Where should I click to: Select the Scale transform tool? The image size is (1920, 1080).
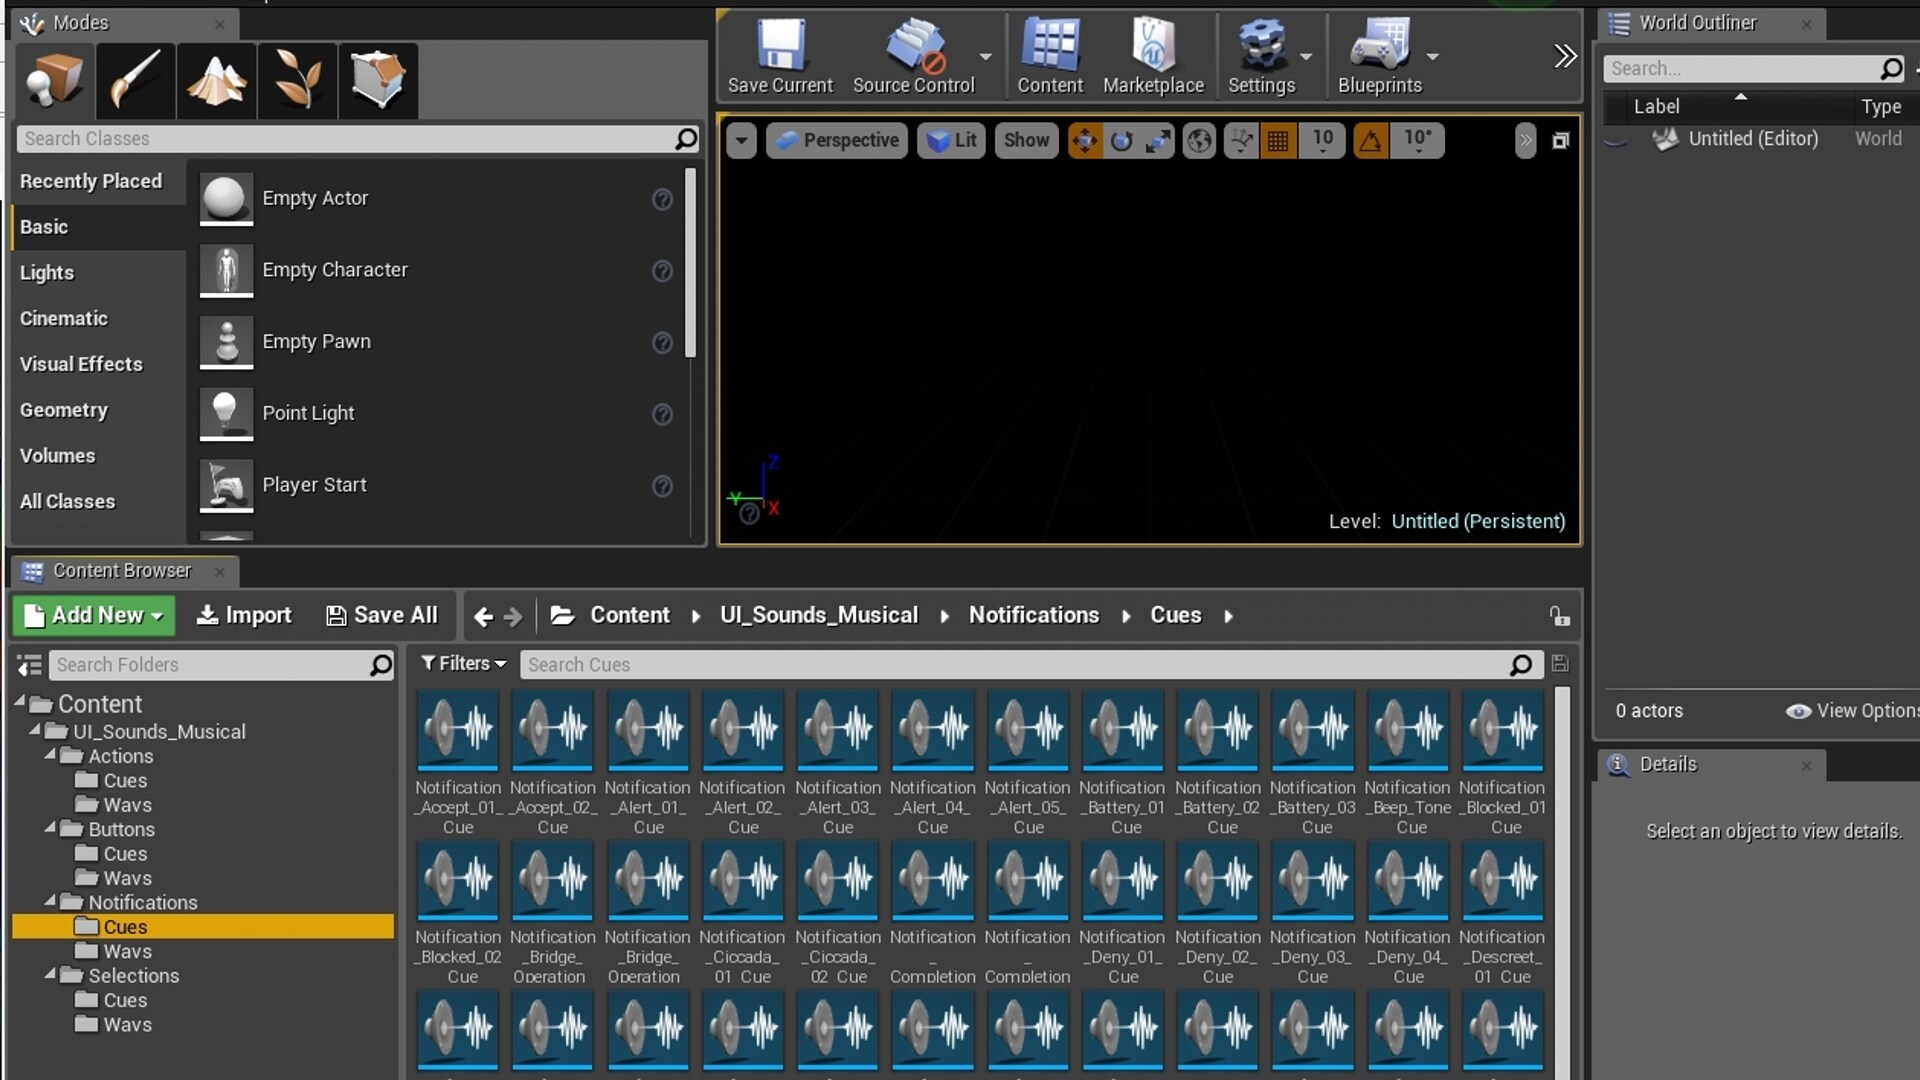point(1157,141)
